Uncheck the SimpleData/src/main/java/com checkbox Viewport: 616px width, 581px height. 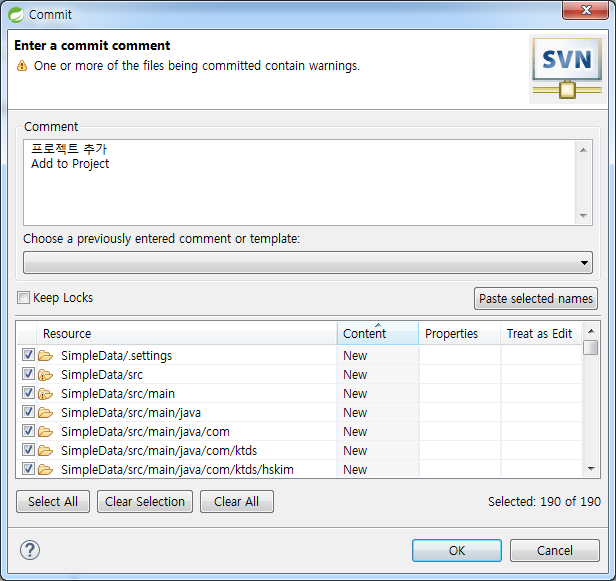[28, 431]
